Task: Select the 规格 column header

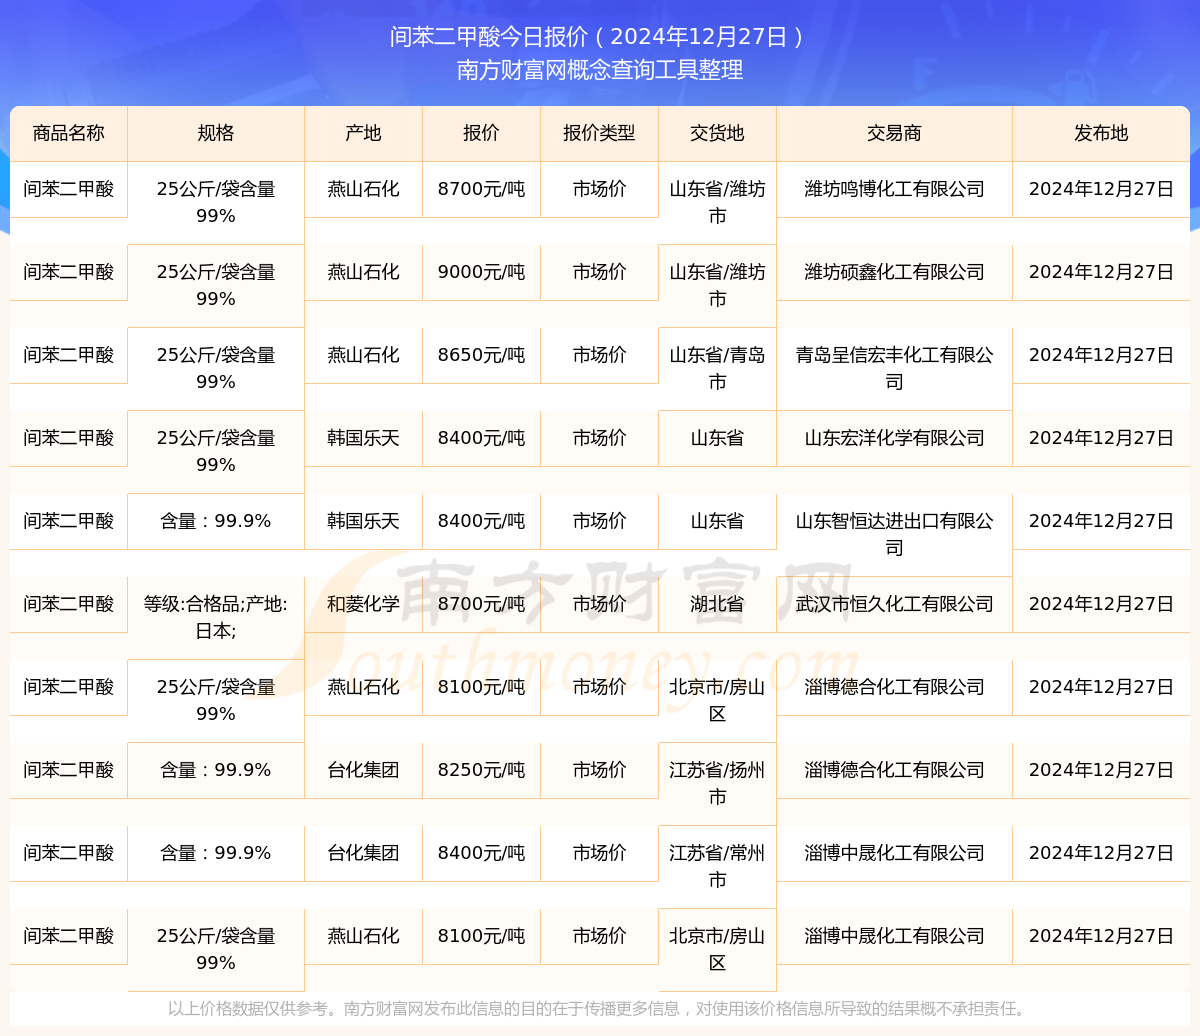Action: tap(216, 133)
